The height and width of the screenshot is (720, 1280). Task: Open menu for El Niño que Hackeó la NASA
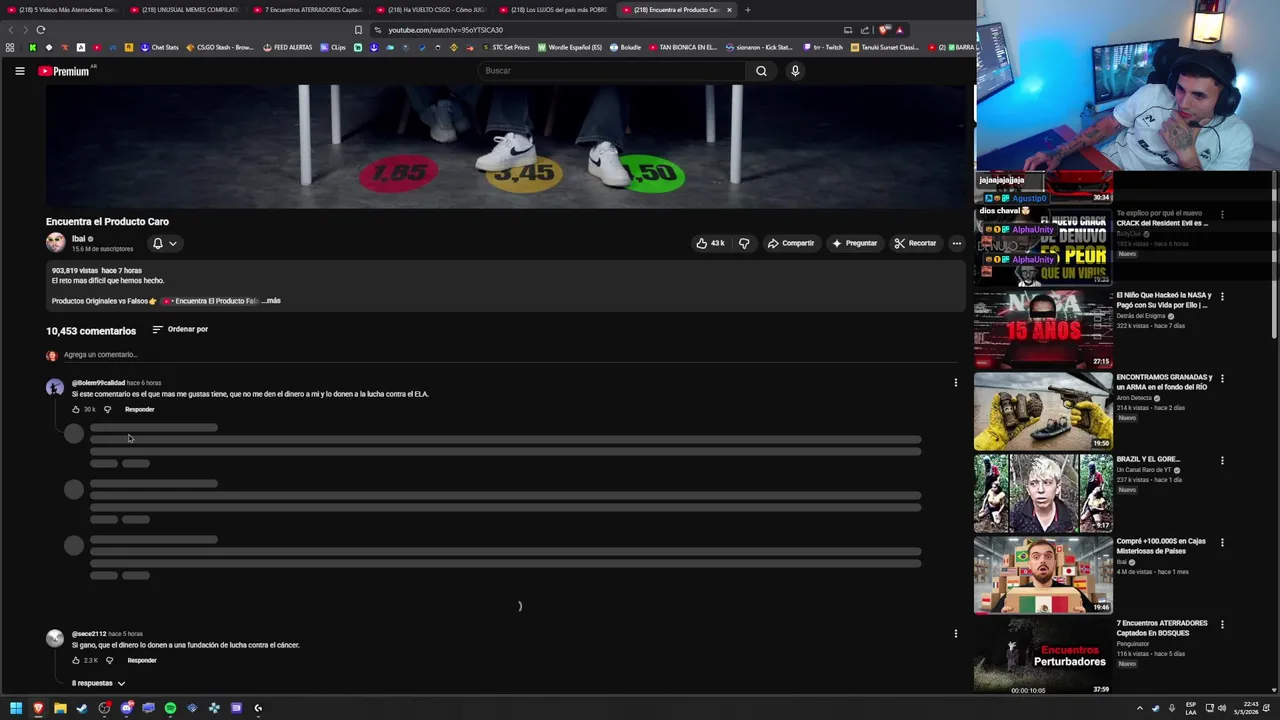[1222, 297]
